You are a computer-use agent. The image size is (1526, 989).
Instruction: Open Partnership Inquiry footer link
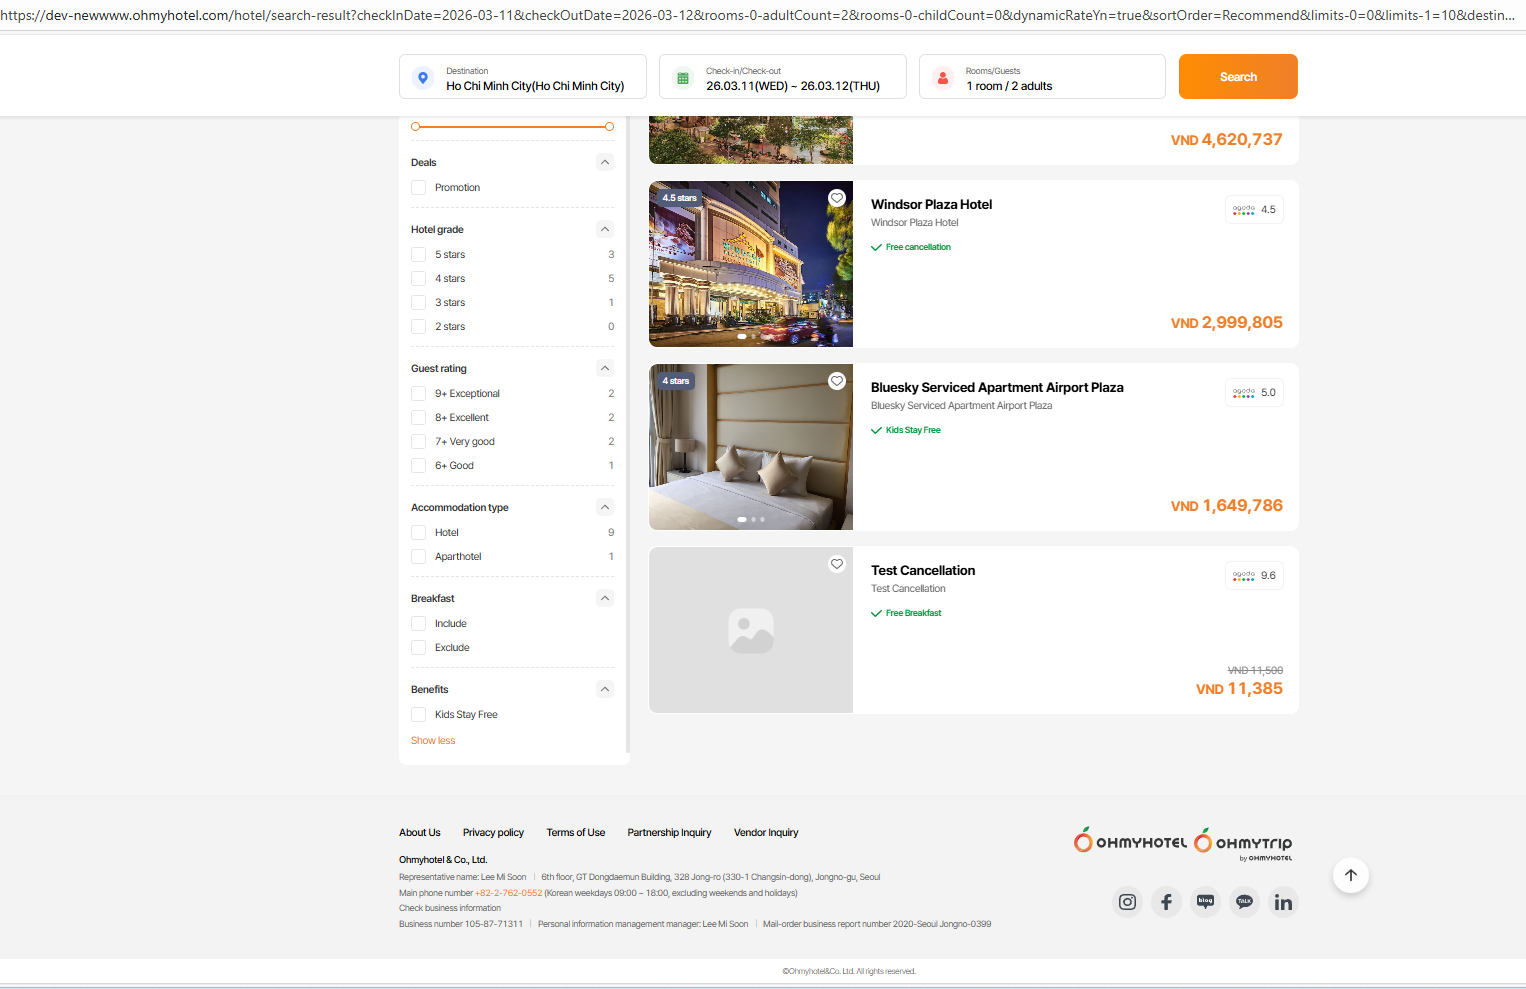[669, 833]
